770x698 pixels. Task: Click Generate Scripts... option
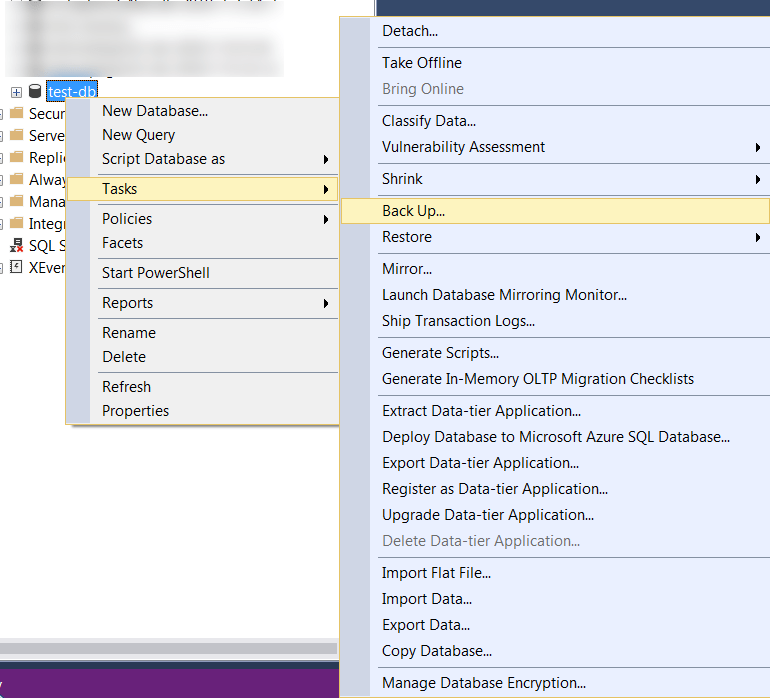(440, 353)
